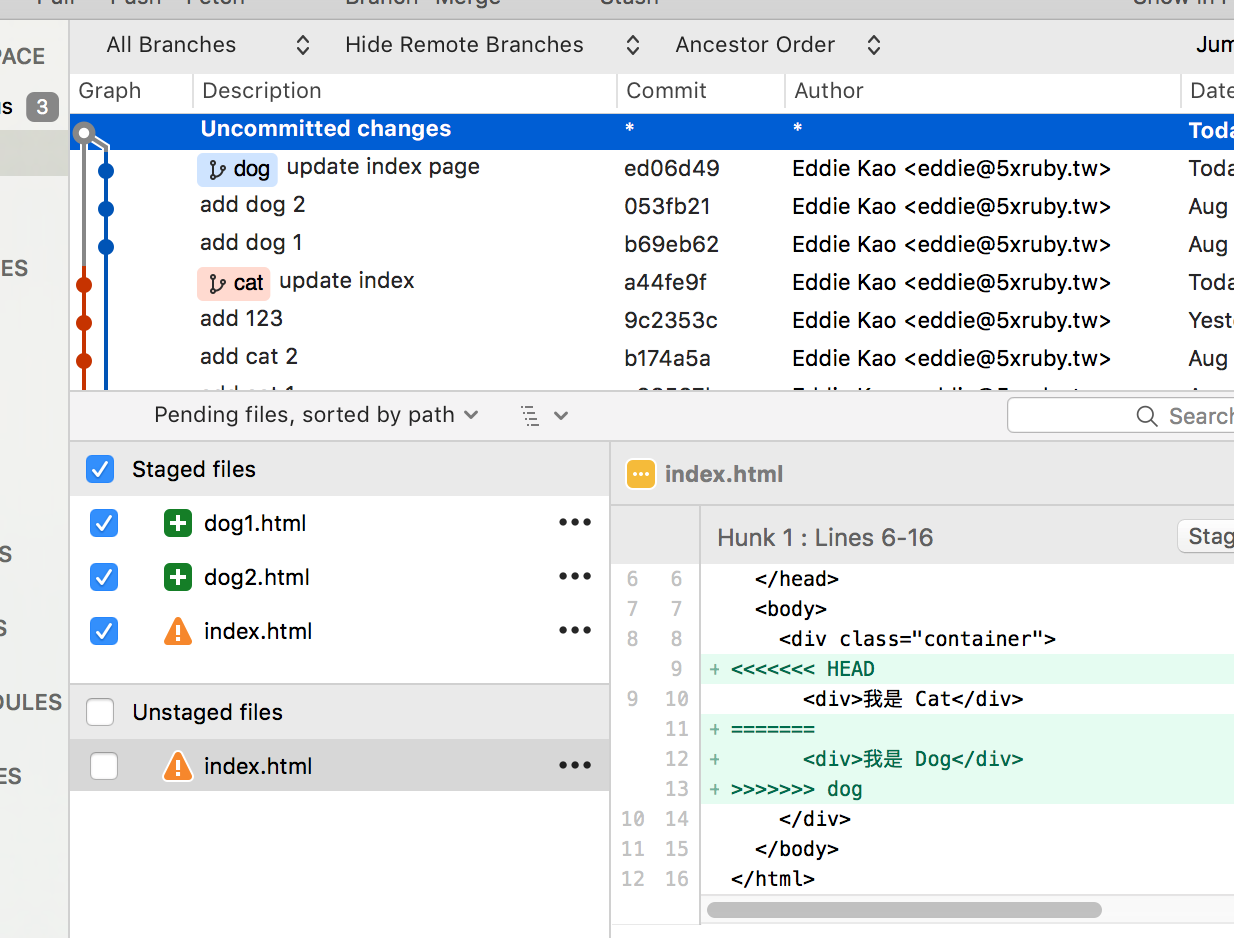Click warning icon of unstaged index.html
The image size is (1234, 938).
[177, 766]
